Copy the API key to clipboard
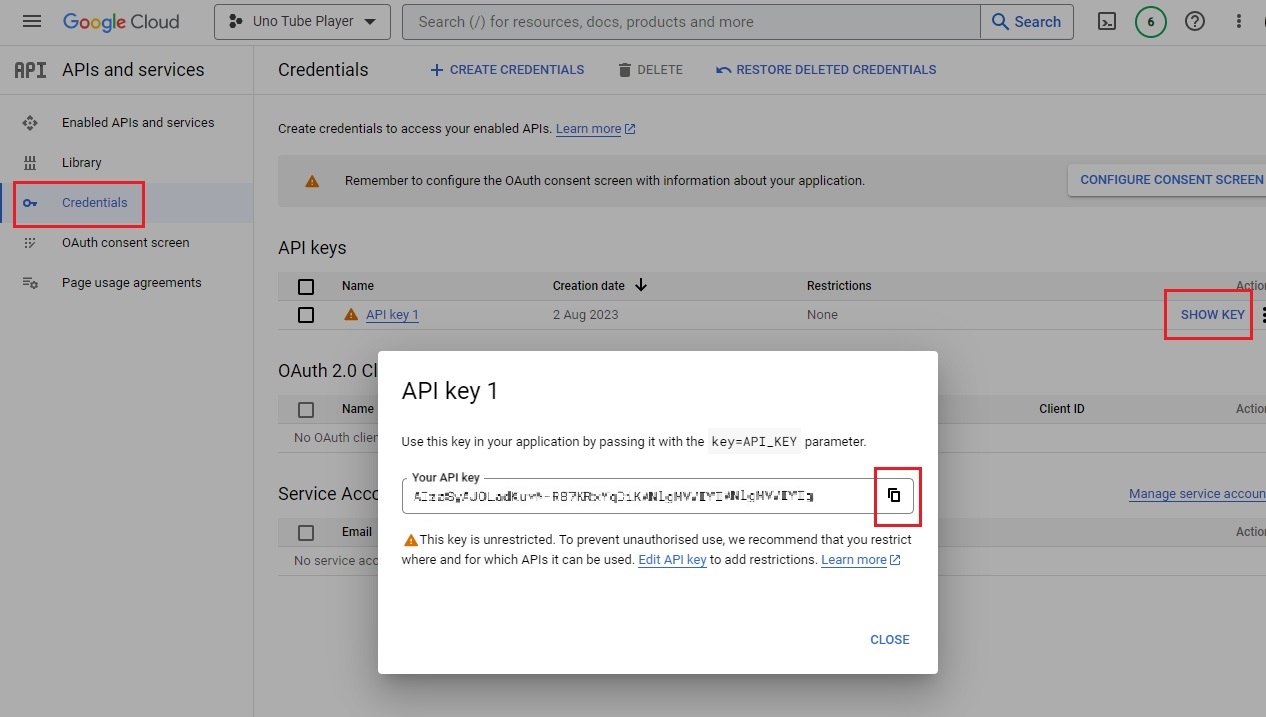1266x717 pixels. click(895, 495)
